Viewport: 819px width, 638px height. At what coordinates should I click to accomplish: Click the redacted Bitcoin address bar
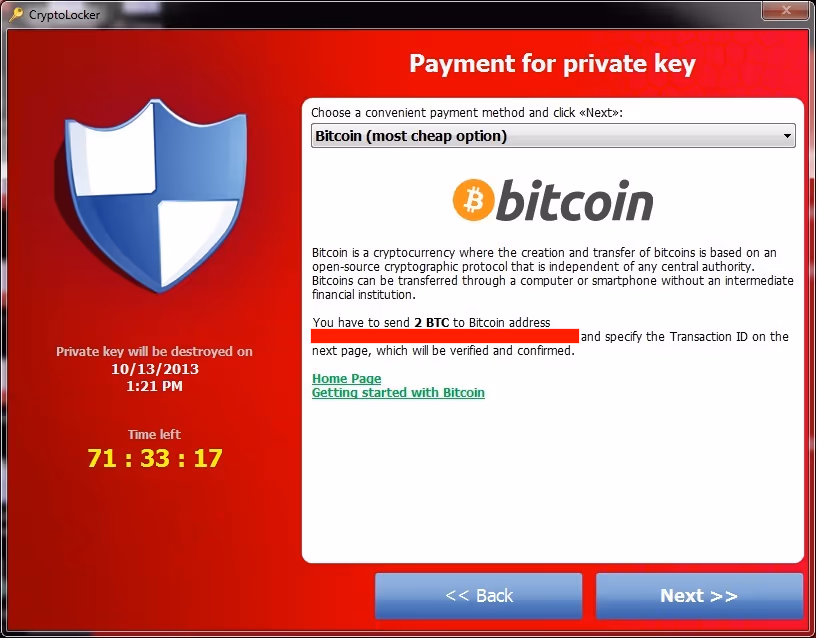[x=445, y=336]
